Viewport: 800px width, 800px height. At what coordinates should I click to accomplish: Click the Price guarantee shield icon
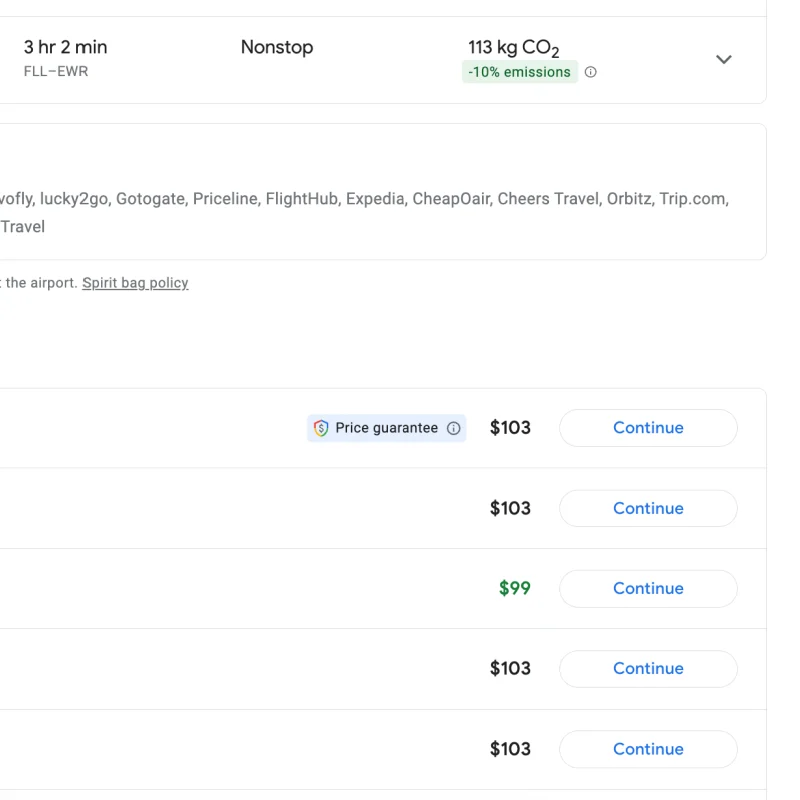click(321, 428)
